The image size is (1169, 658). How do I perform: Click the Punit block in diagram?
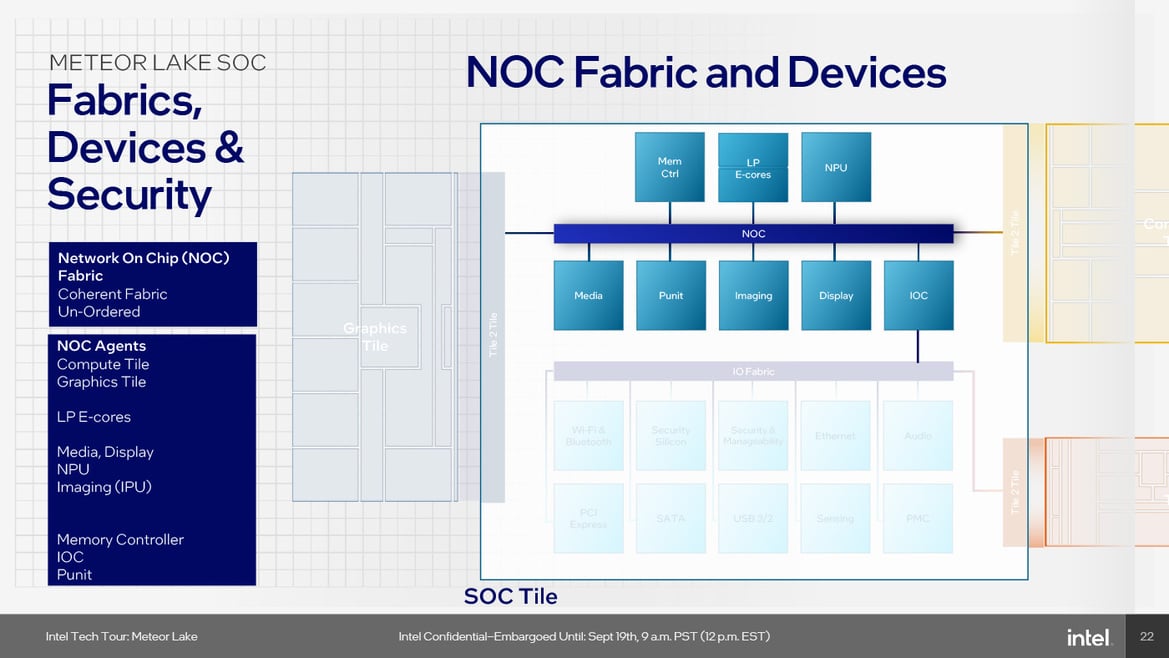point(671,295)
